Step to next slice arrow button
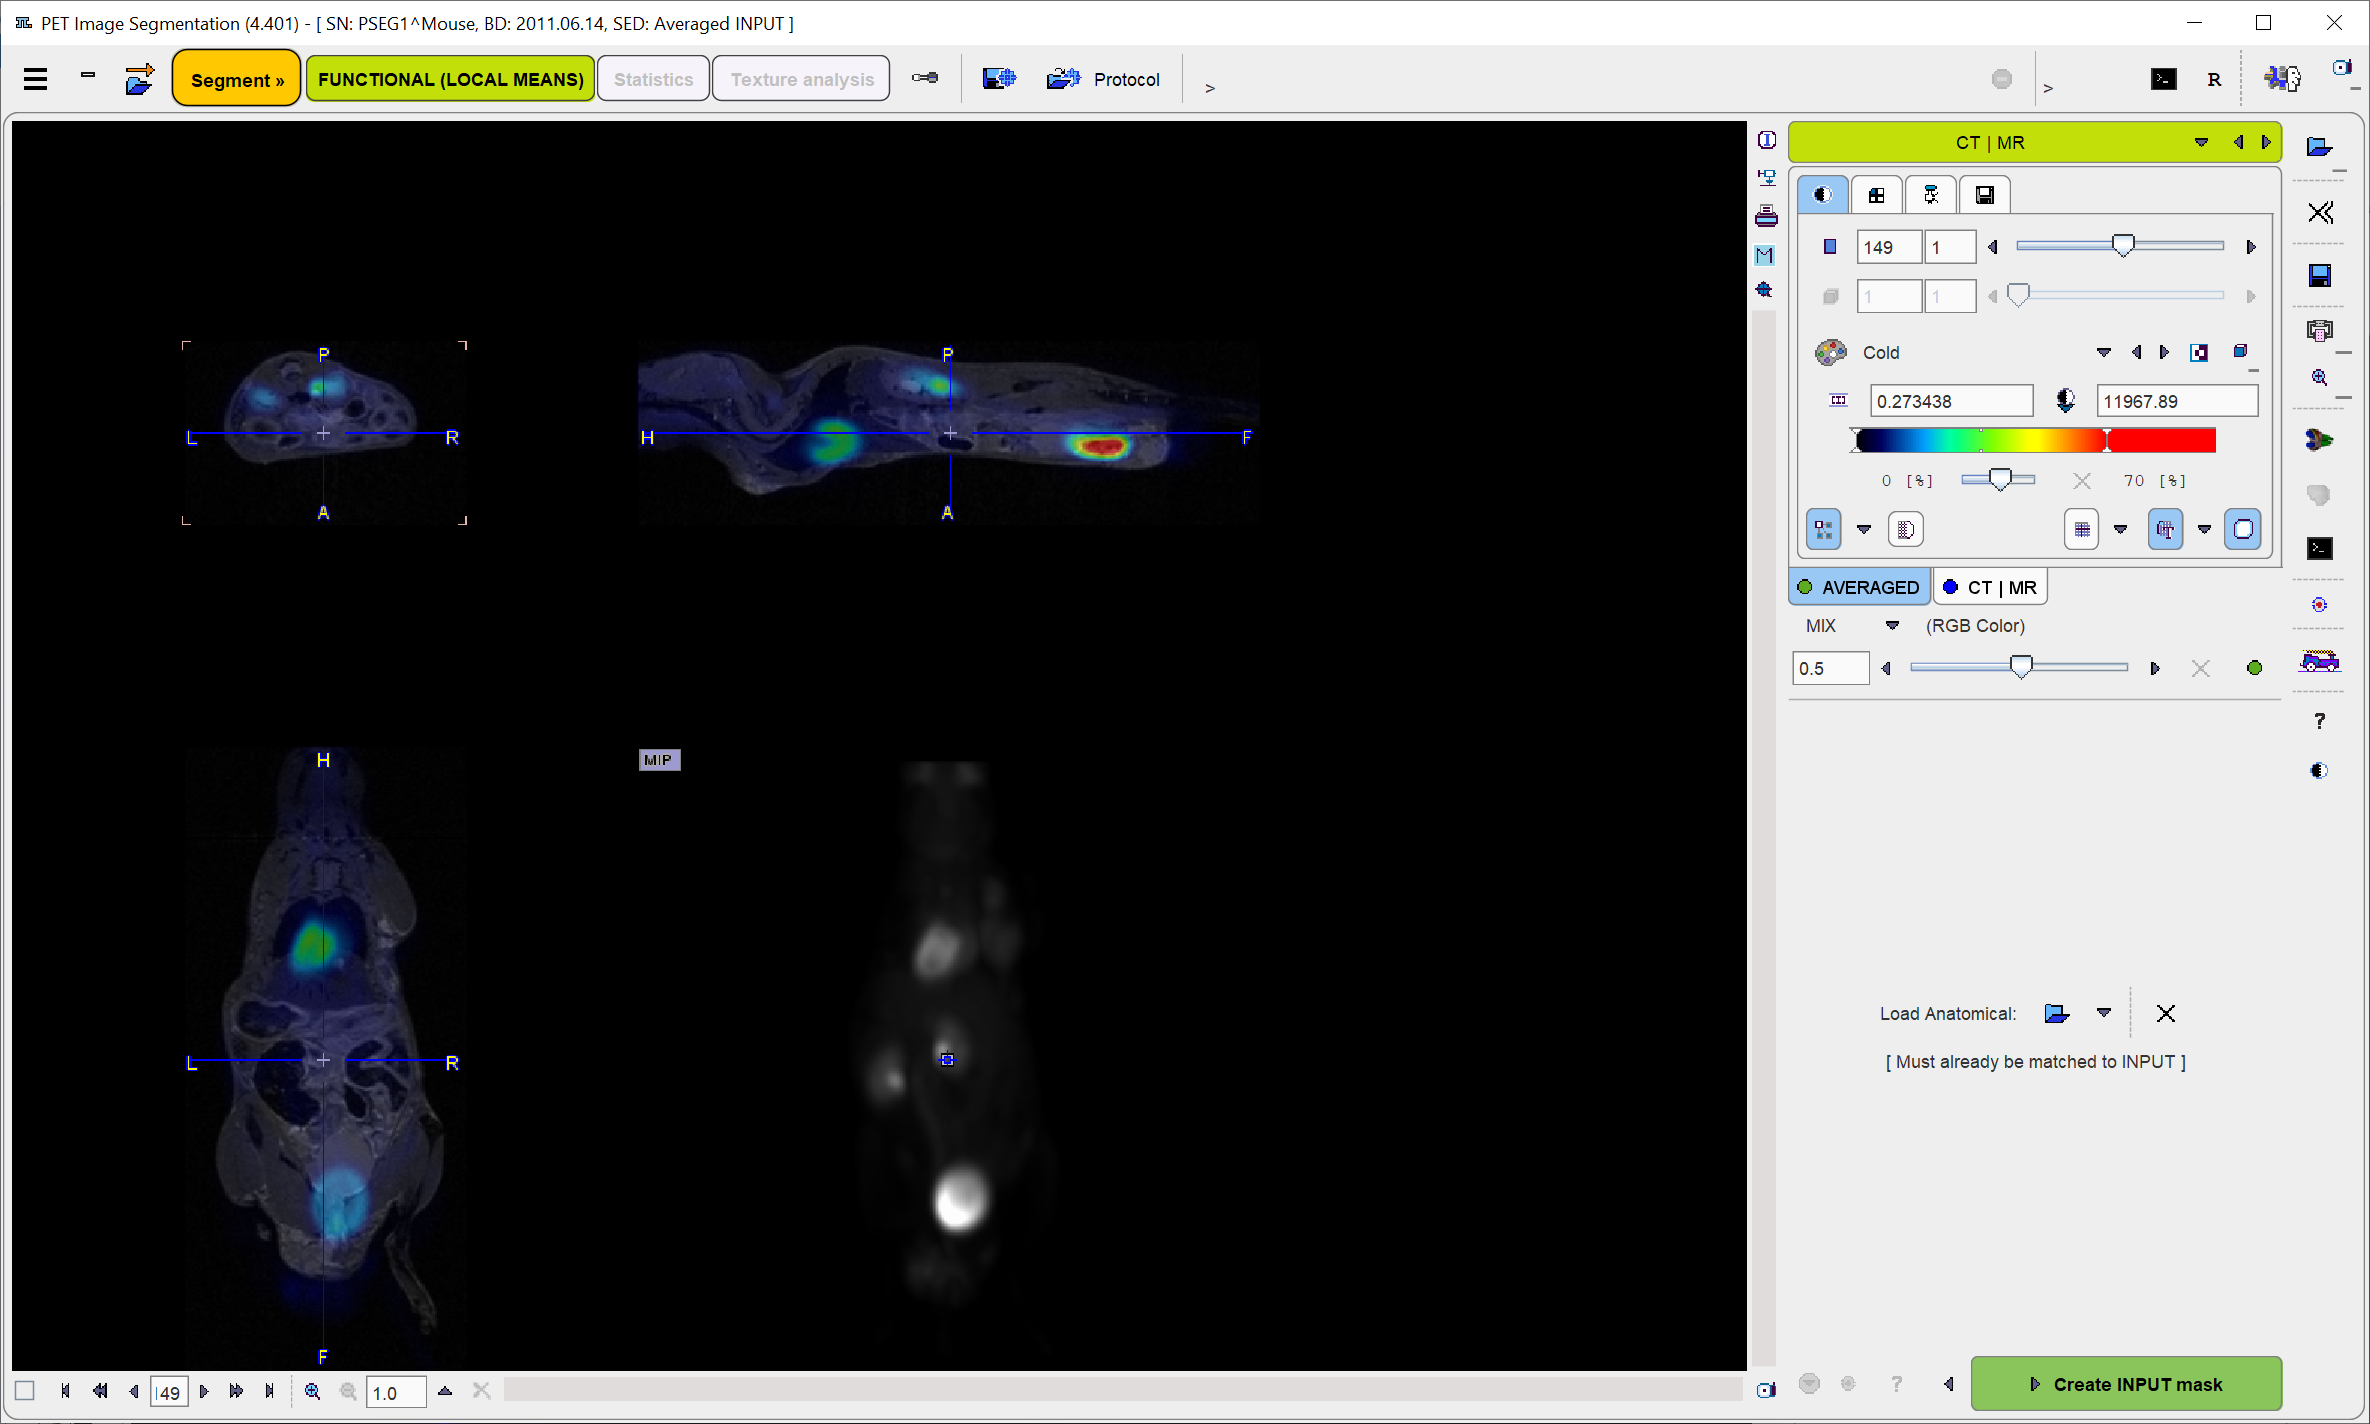Screen dimensions: 2370x1424 204,1391
